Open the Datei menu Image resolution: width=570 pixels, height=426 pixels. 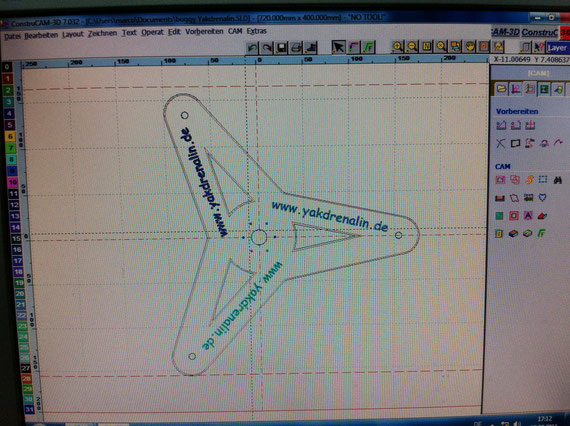click(12, 36)
